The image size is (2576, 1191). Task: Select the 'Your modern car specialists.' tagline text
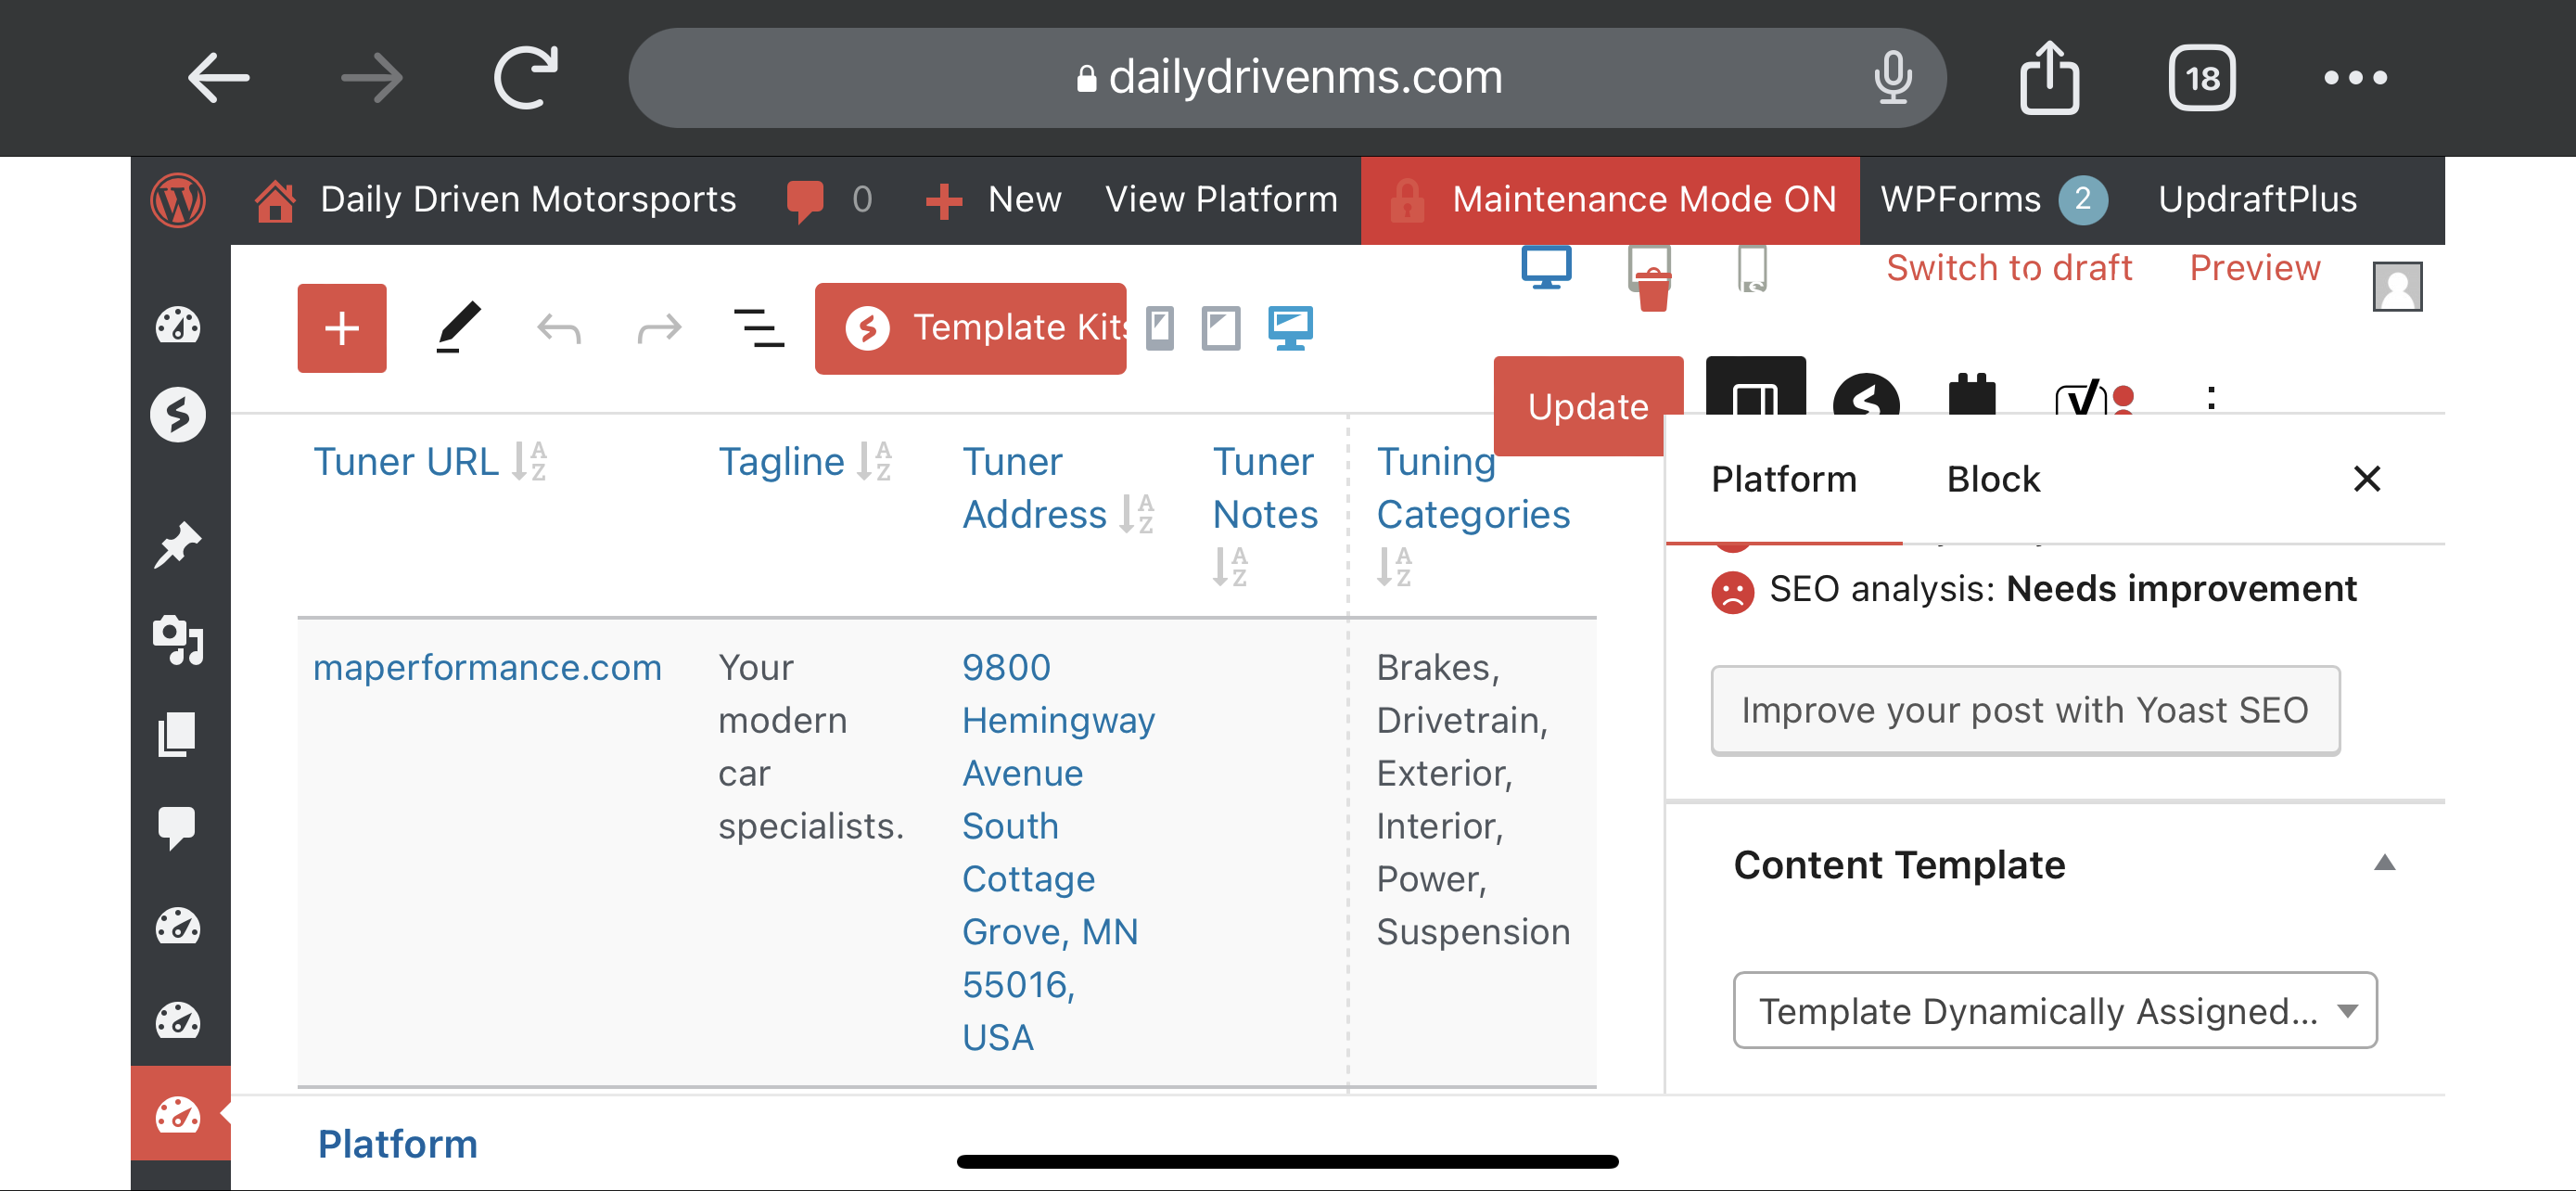pyautogui.click(x=810, y=746)
